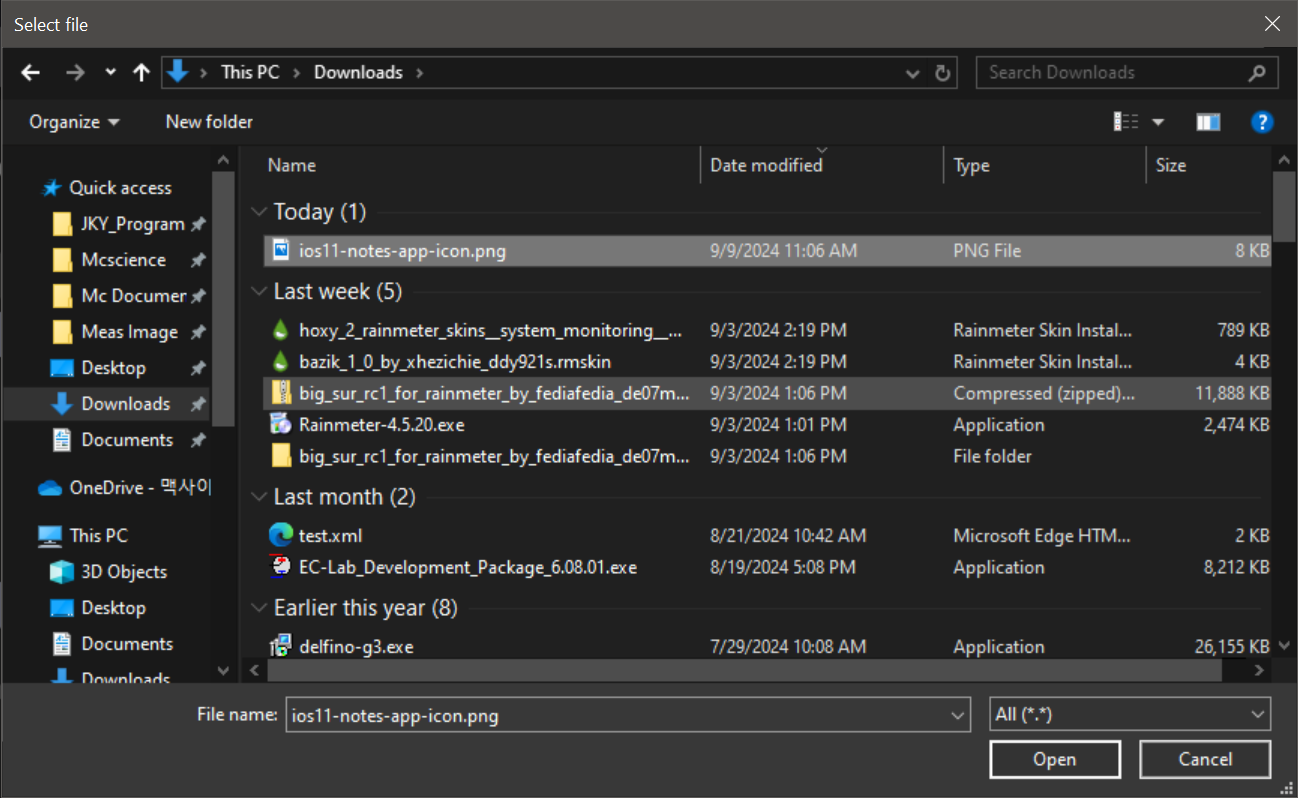Viewport: 1298px width, 798px height.
Task: Select the hoxy_2_rainmeter_skins file icon
Action: [281, 330]
